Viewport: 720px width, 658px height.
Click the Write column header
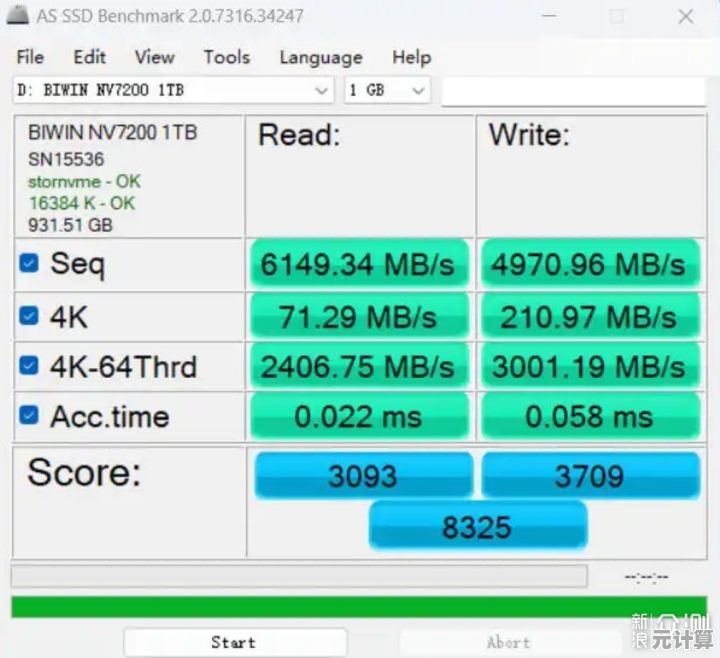[529, 135]
